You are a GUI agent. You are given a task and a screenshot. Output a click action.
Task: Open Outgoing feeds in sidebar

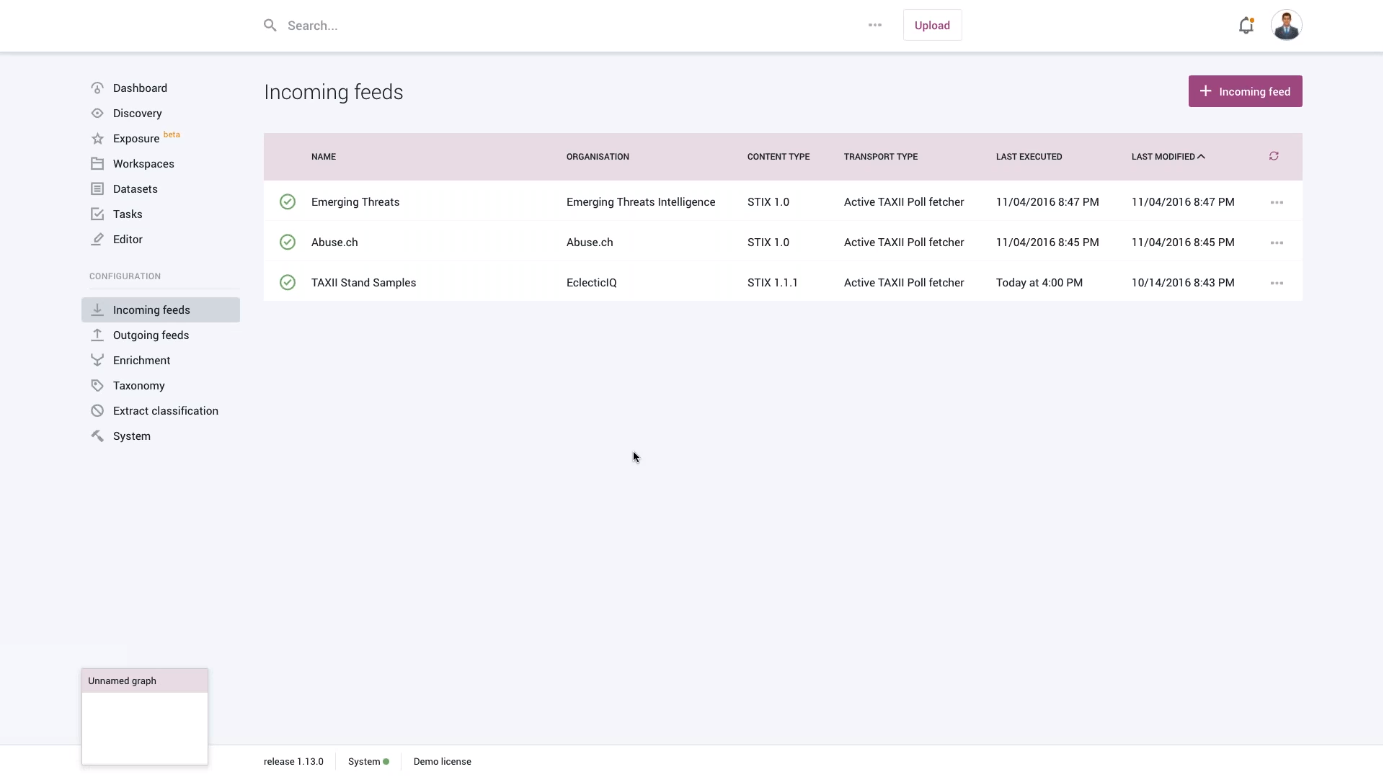pos(151,335)
